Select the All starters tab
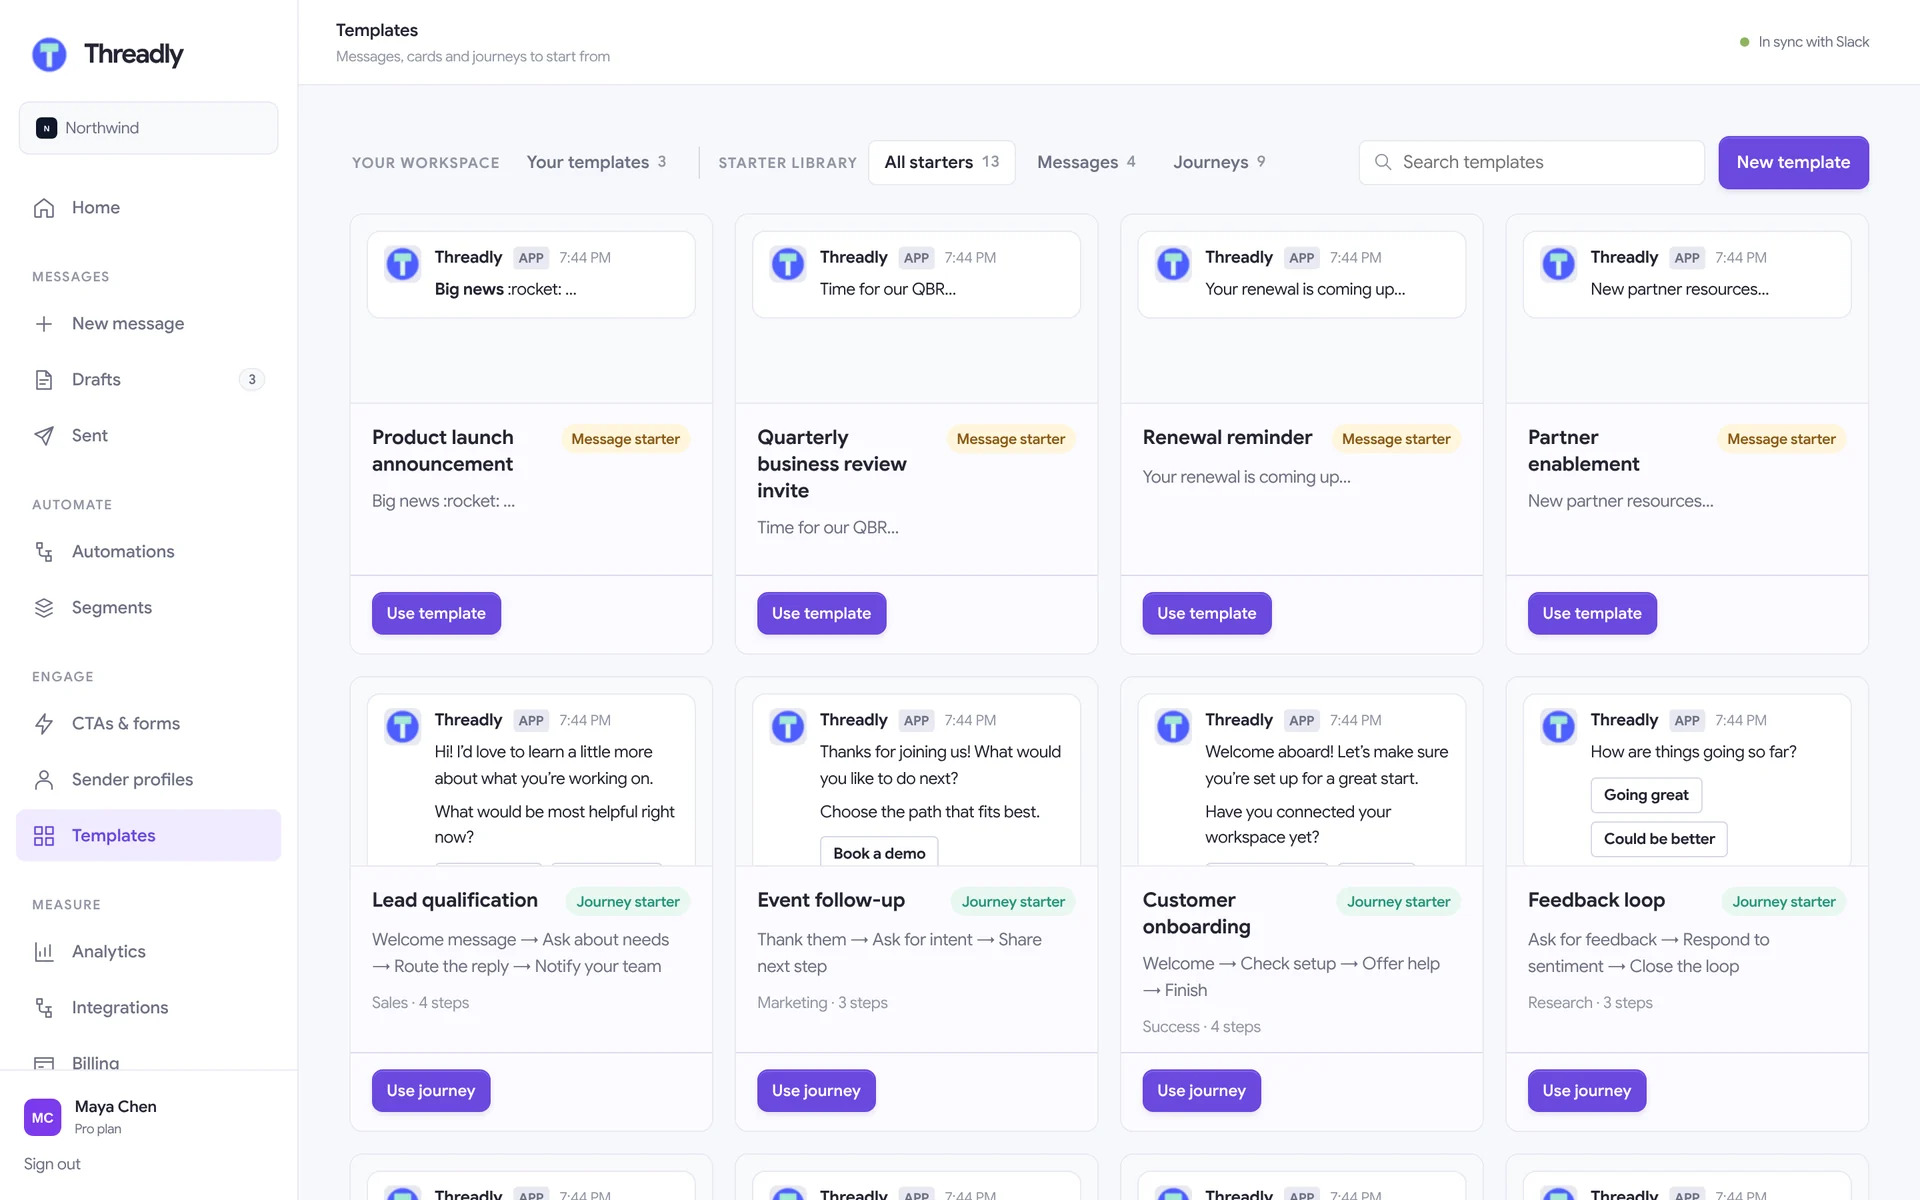1920x1200 pixels. [x=942, y=162]
